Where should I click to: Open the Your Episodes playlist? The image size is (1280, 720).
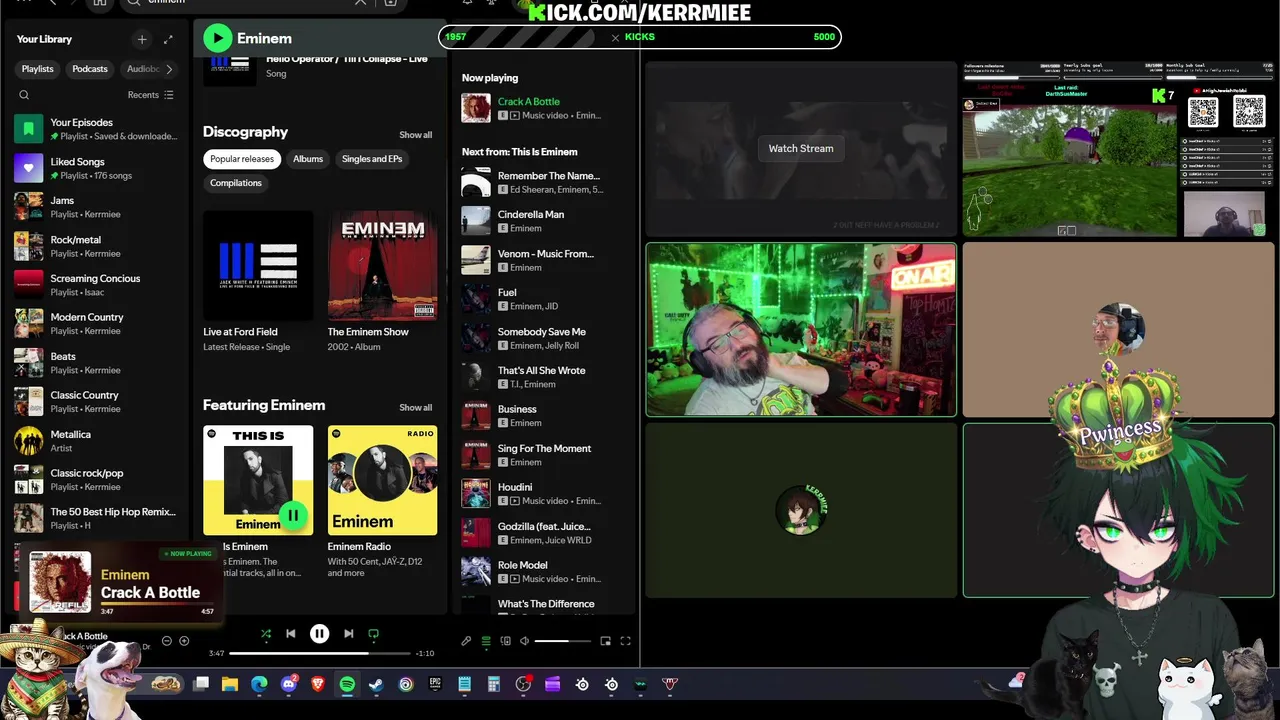point(97,129)
